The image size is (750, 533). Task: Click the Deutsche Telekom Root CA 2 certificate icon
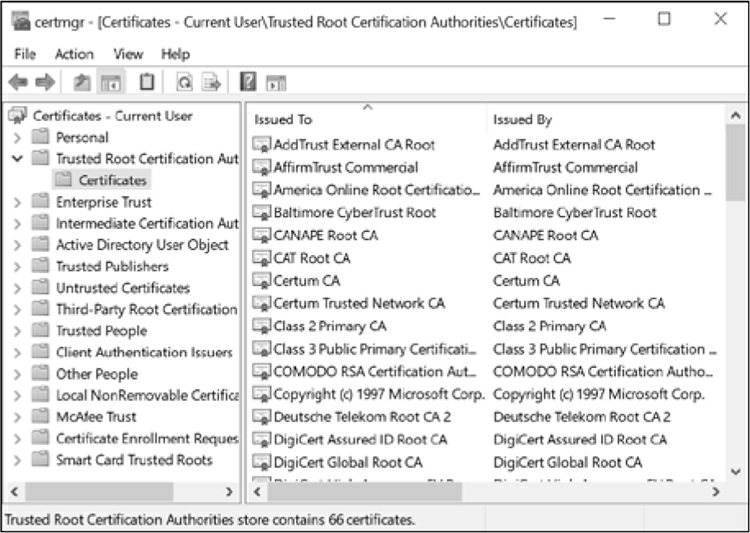click(x=262, y=417)
